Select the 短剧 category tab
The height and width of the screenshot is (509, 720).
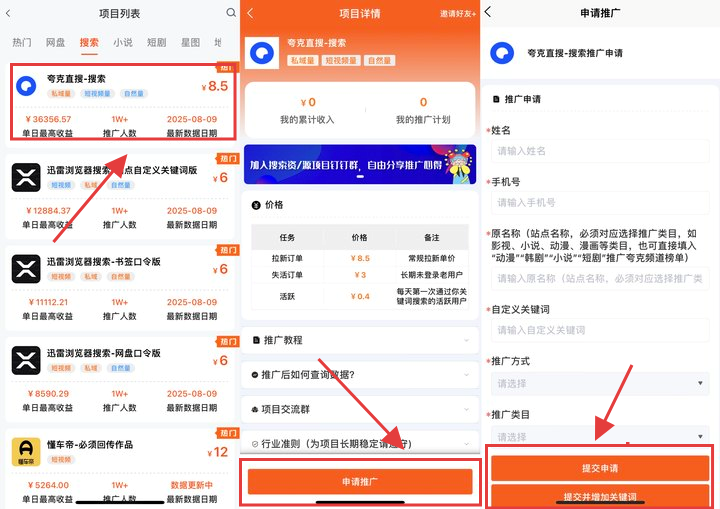[156, 43]
